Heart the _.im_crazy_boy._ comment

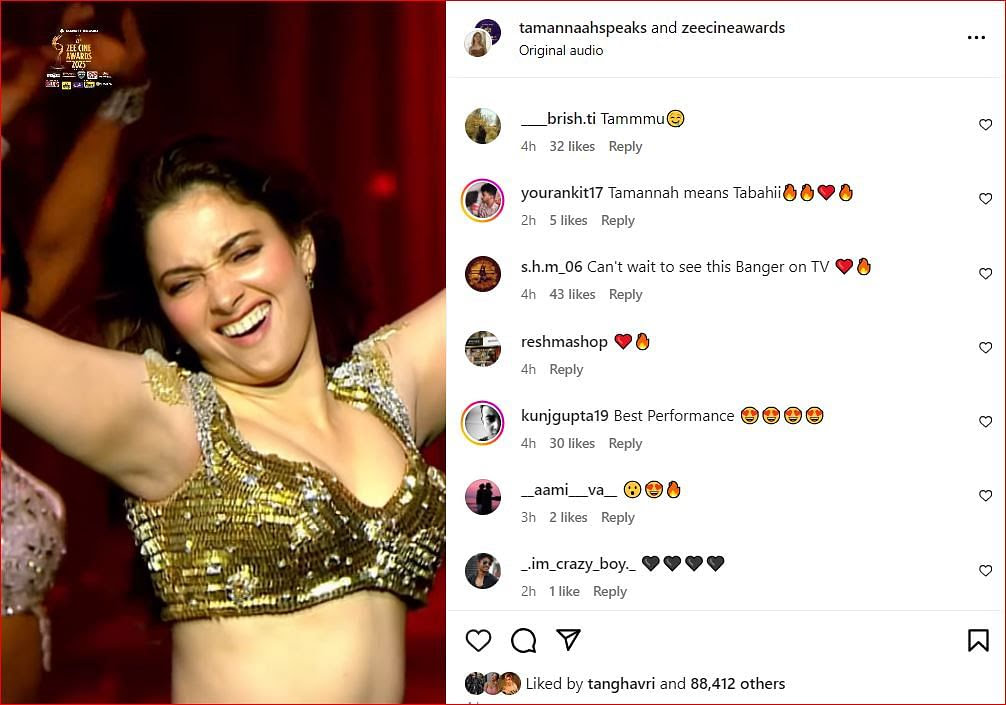[x=985, y=570]
